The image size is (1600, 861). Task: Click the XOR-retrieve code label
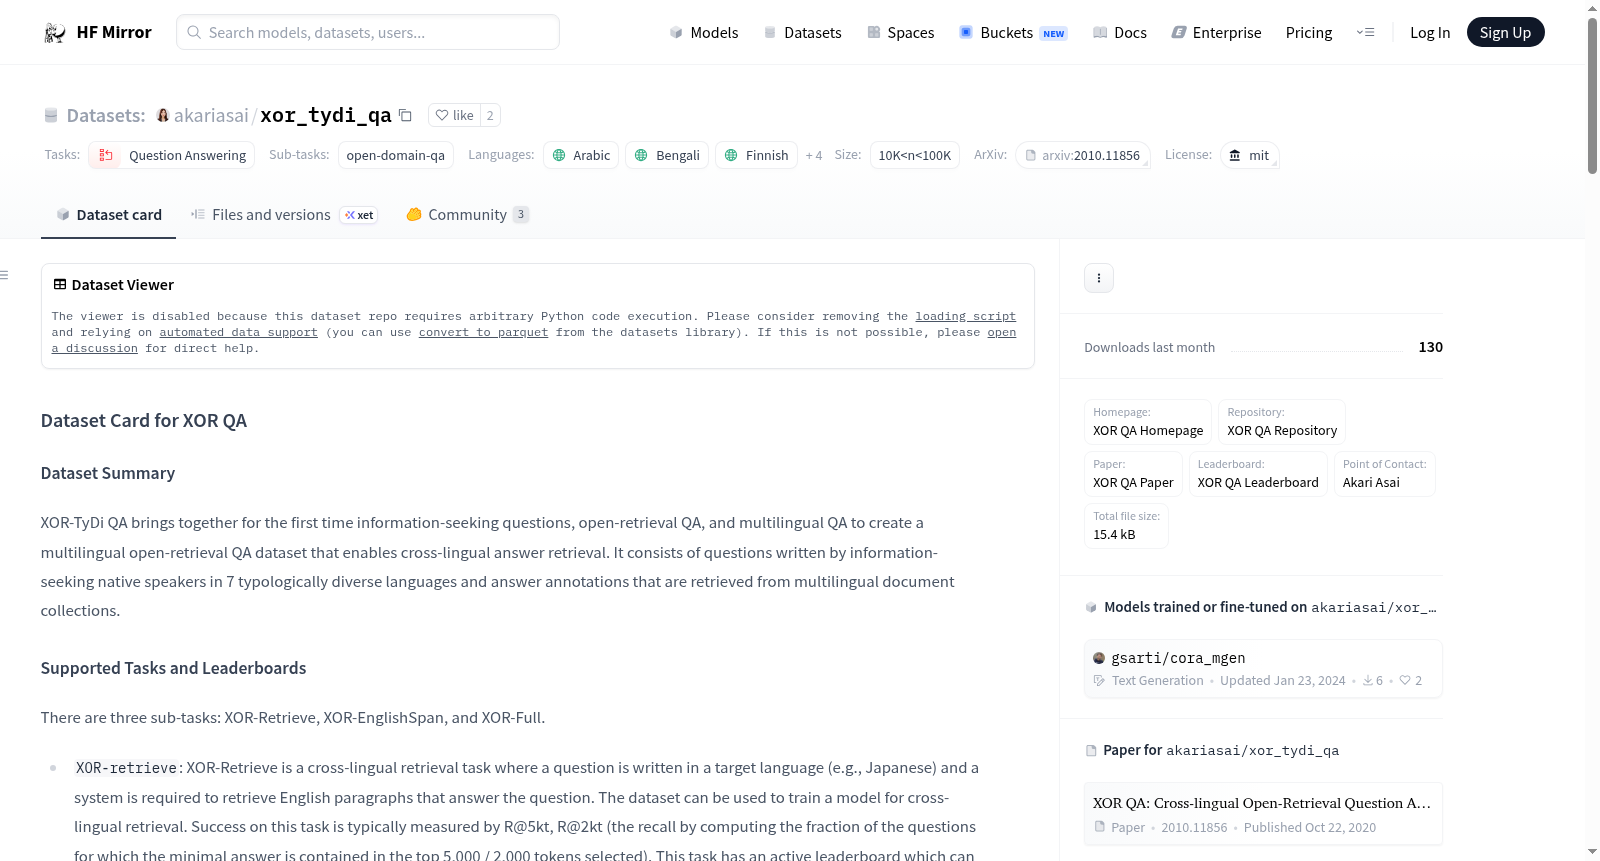tap(126, 768)
